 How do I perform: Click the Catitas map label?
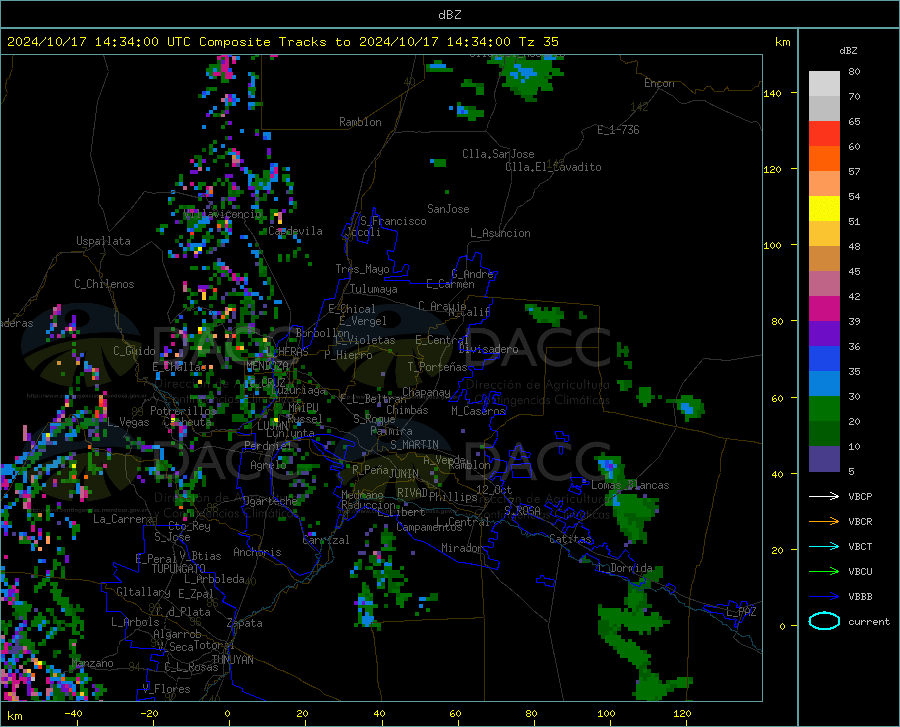pos(570,539)
